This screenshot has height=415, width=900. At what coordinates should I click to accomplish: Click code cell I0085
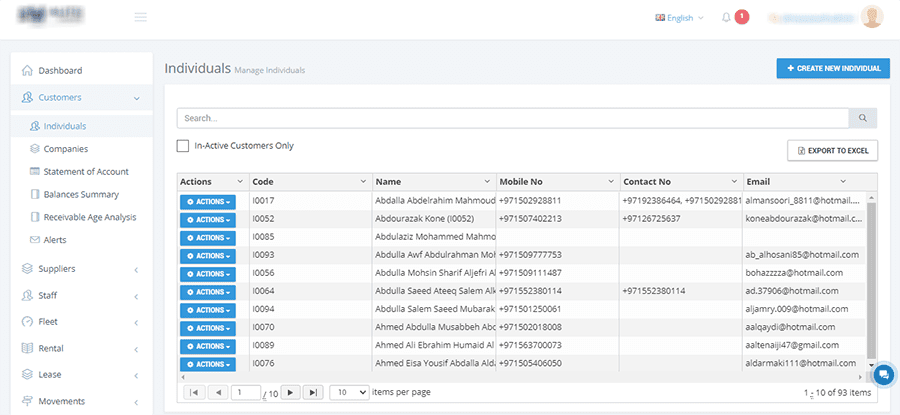pyautogui.click(x=263, y=236)
